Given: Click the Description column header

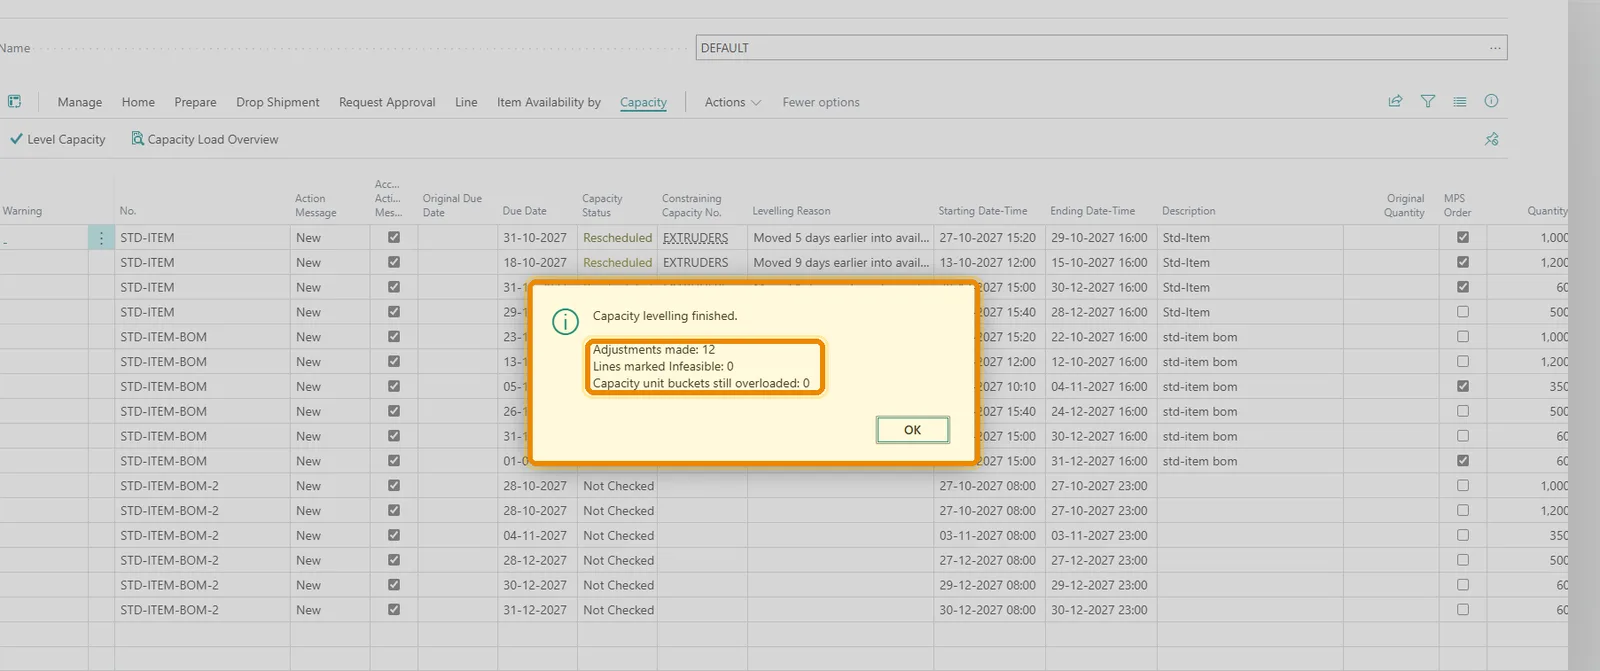Looking at the screenshot, I should tap(1188, 211).
